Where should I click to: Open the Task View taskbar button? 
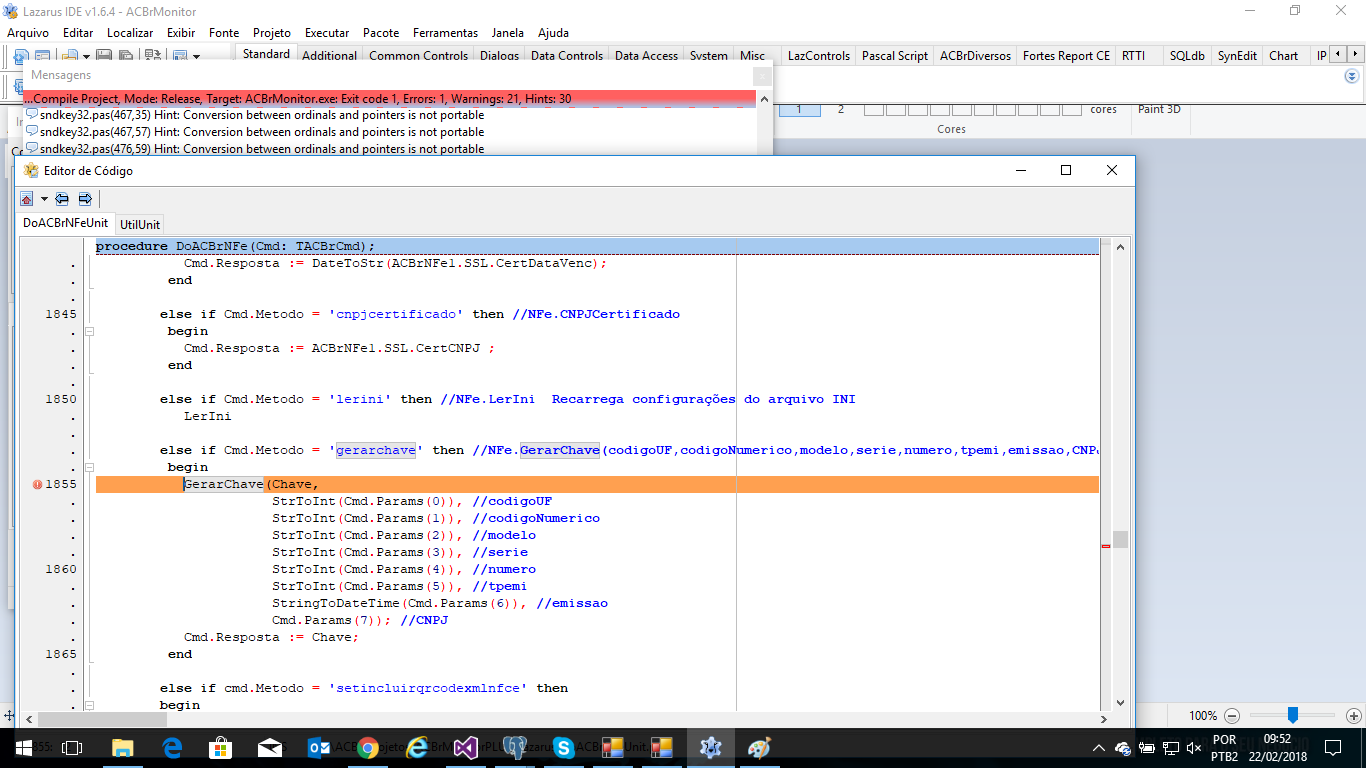[72, 747]
